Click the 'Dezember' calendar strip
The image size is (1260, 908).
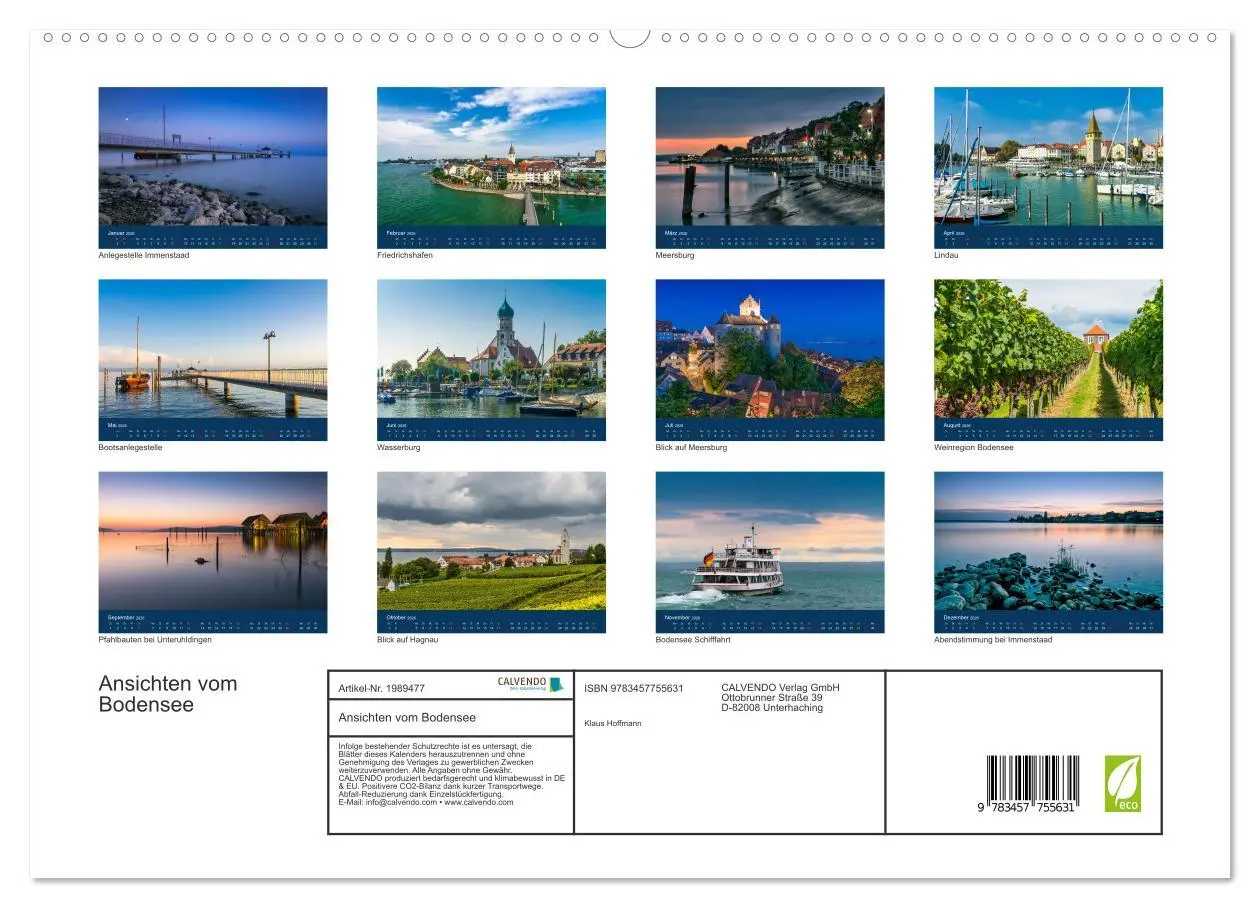tap(1048, 622)
